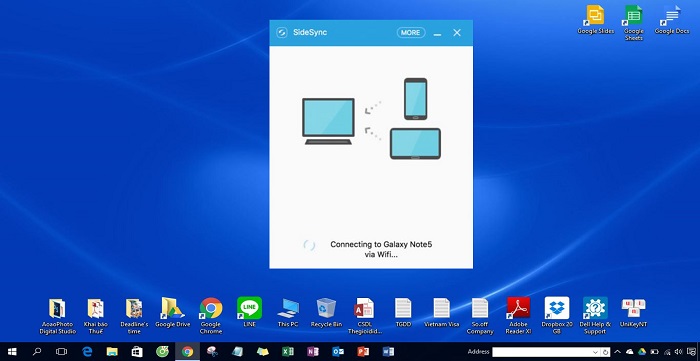
Task: Click the Address bar refresh button
Action: click(x=605, y=352)
